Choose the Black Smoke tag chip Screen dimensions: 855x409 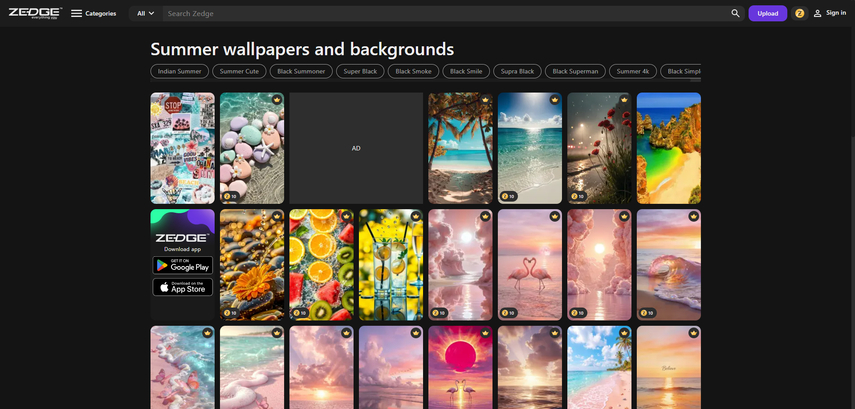pos(413,71)
